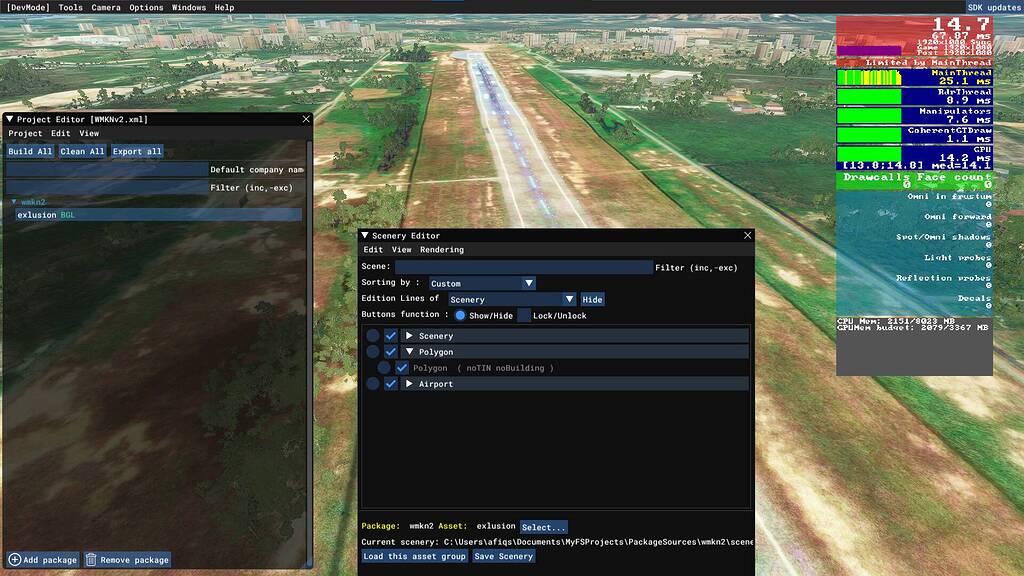Viewport: 1024px width, 576px height.
Task: Collapse the Project Editor using its title triangle
Action: pos(11,118)
